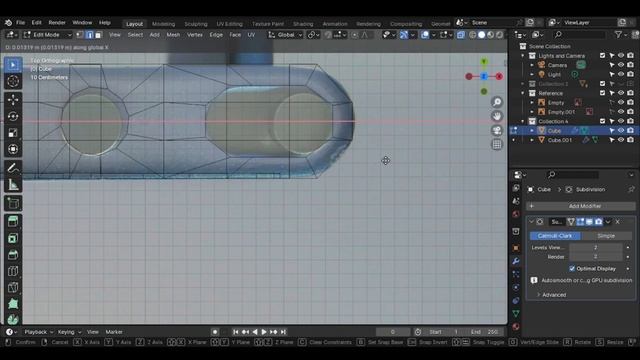Image resolution: width=640 pixels, height=360 pixels.
Task: Enable vertex select mode
Action: (80, 35)
